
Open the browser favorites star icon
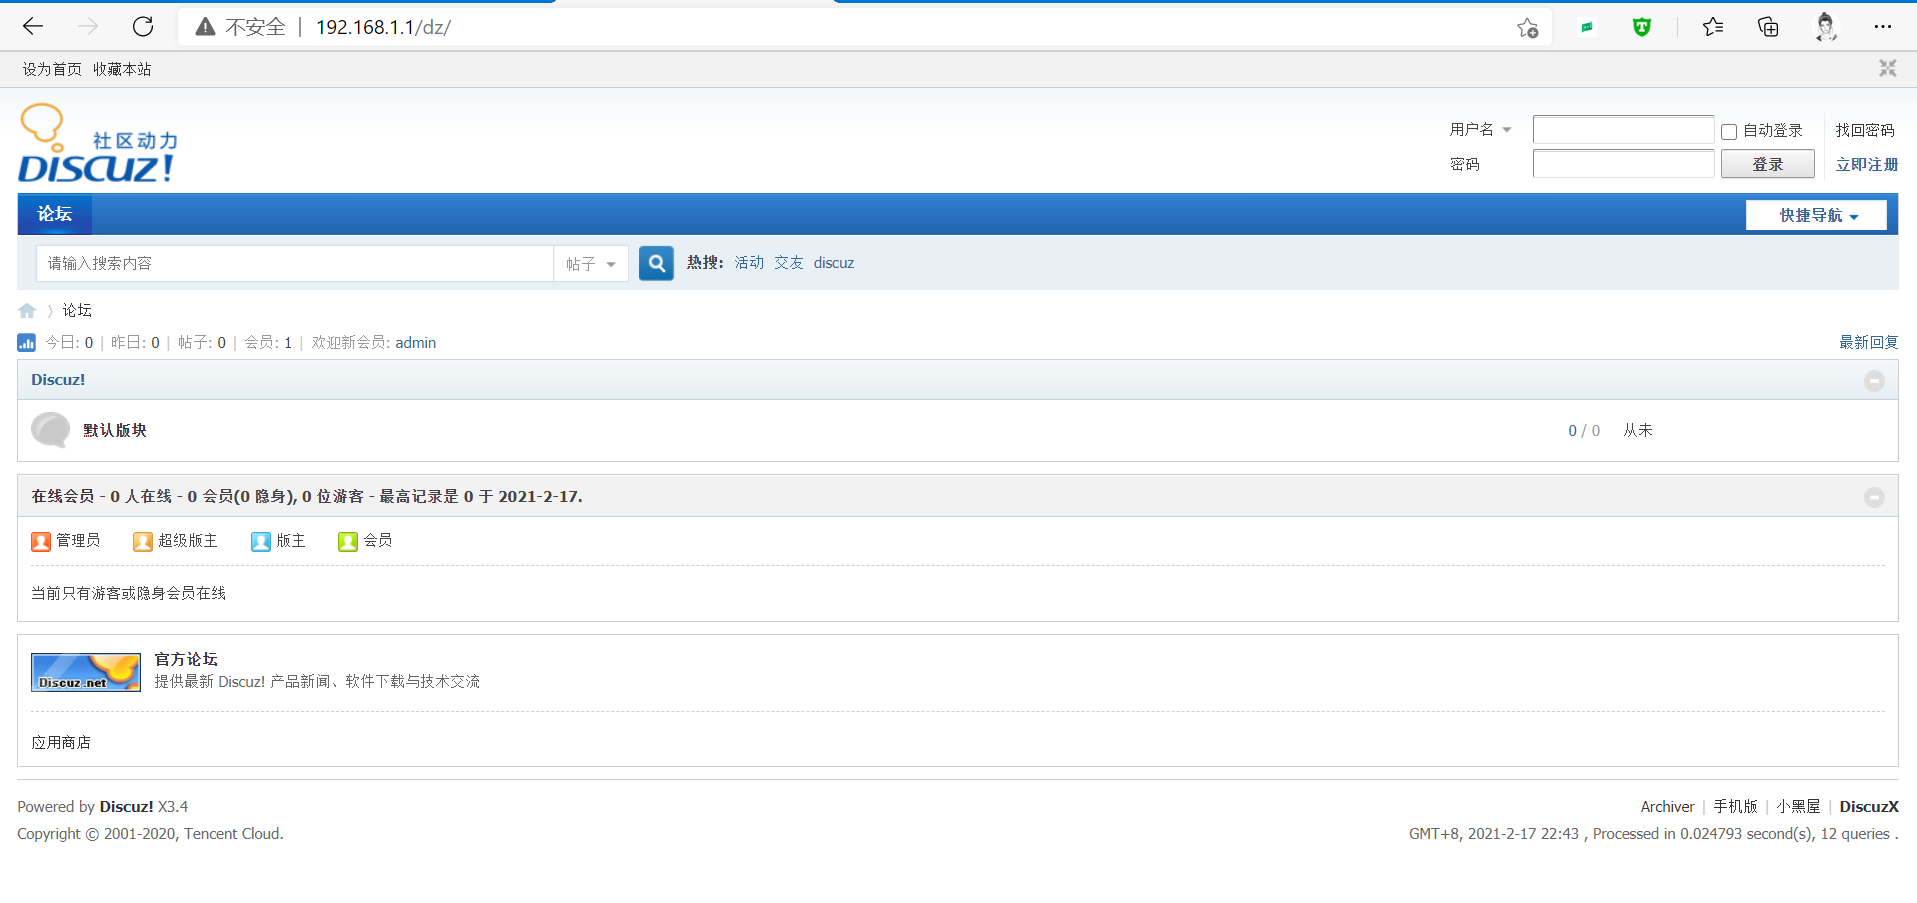1712,27
